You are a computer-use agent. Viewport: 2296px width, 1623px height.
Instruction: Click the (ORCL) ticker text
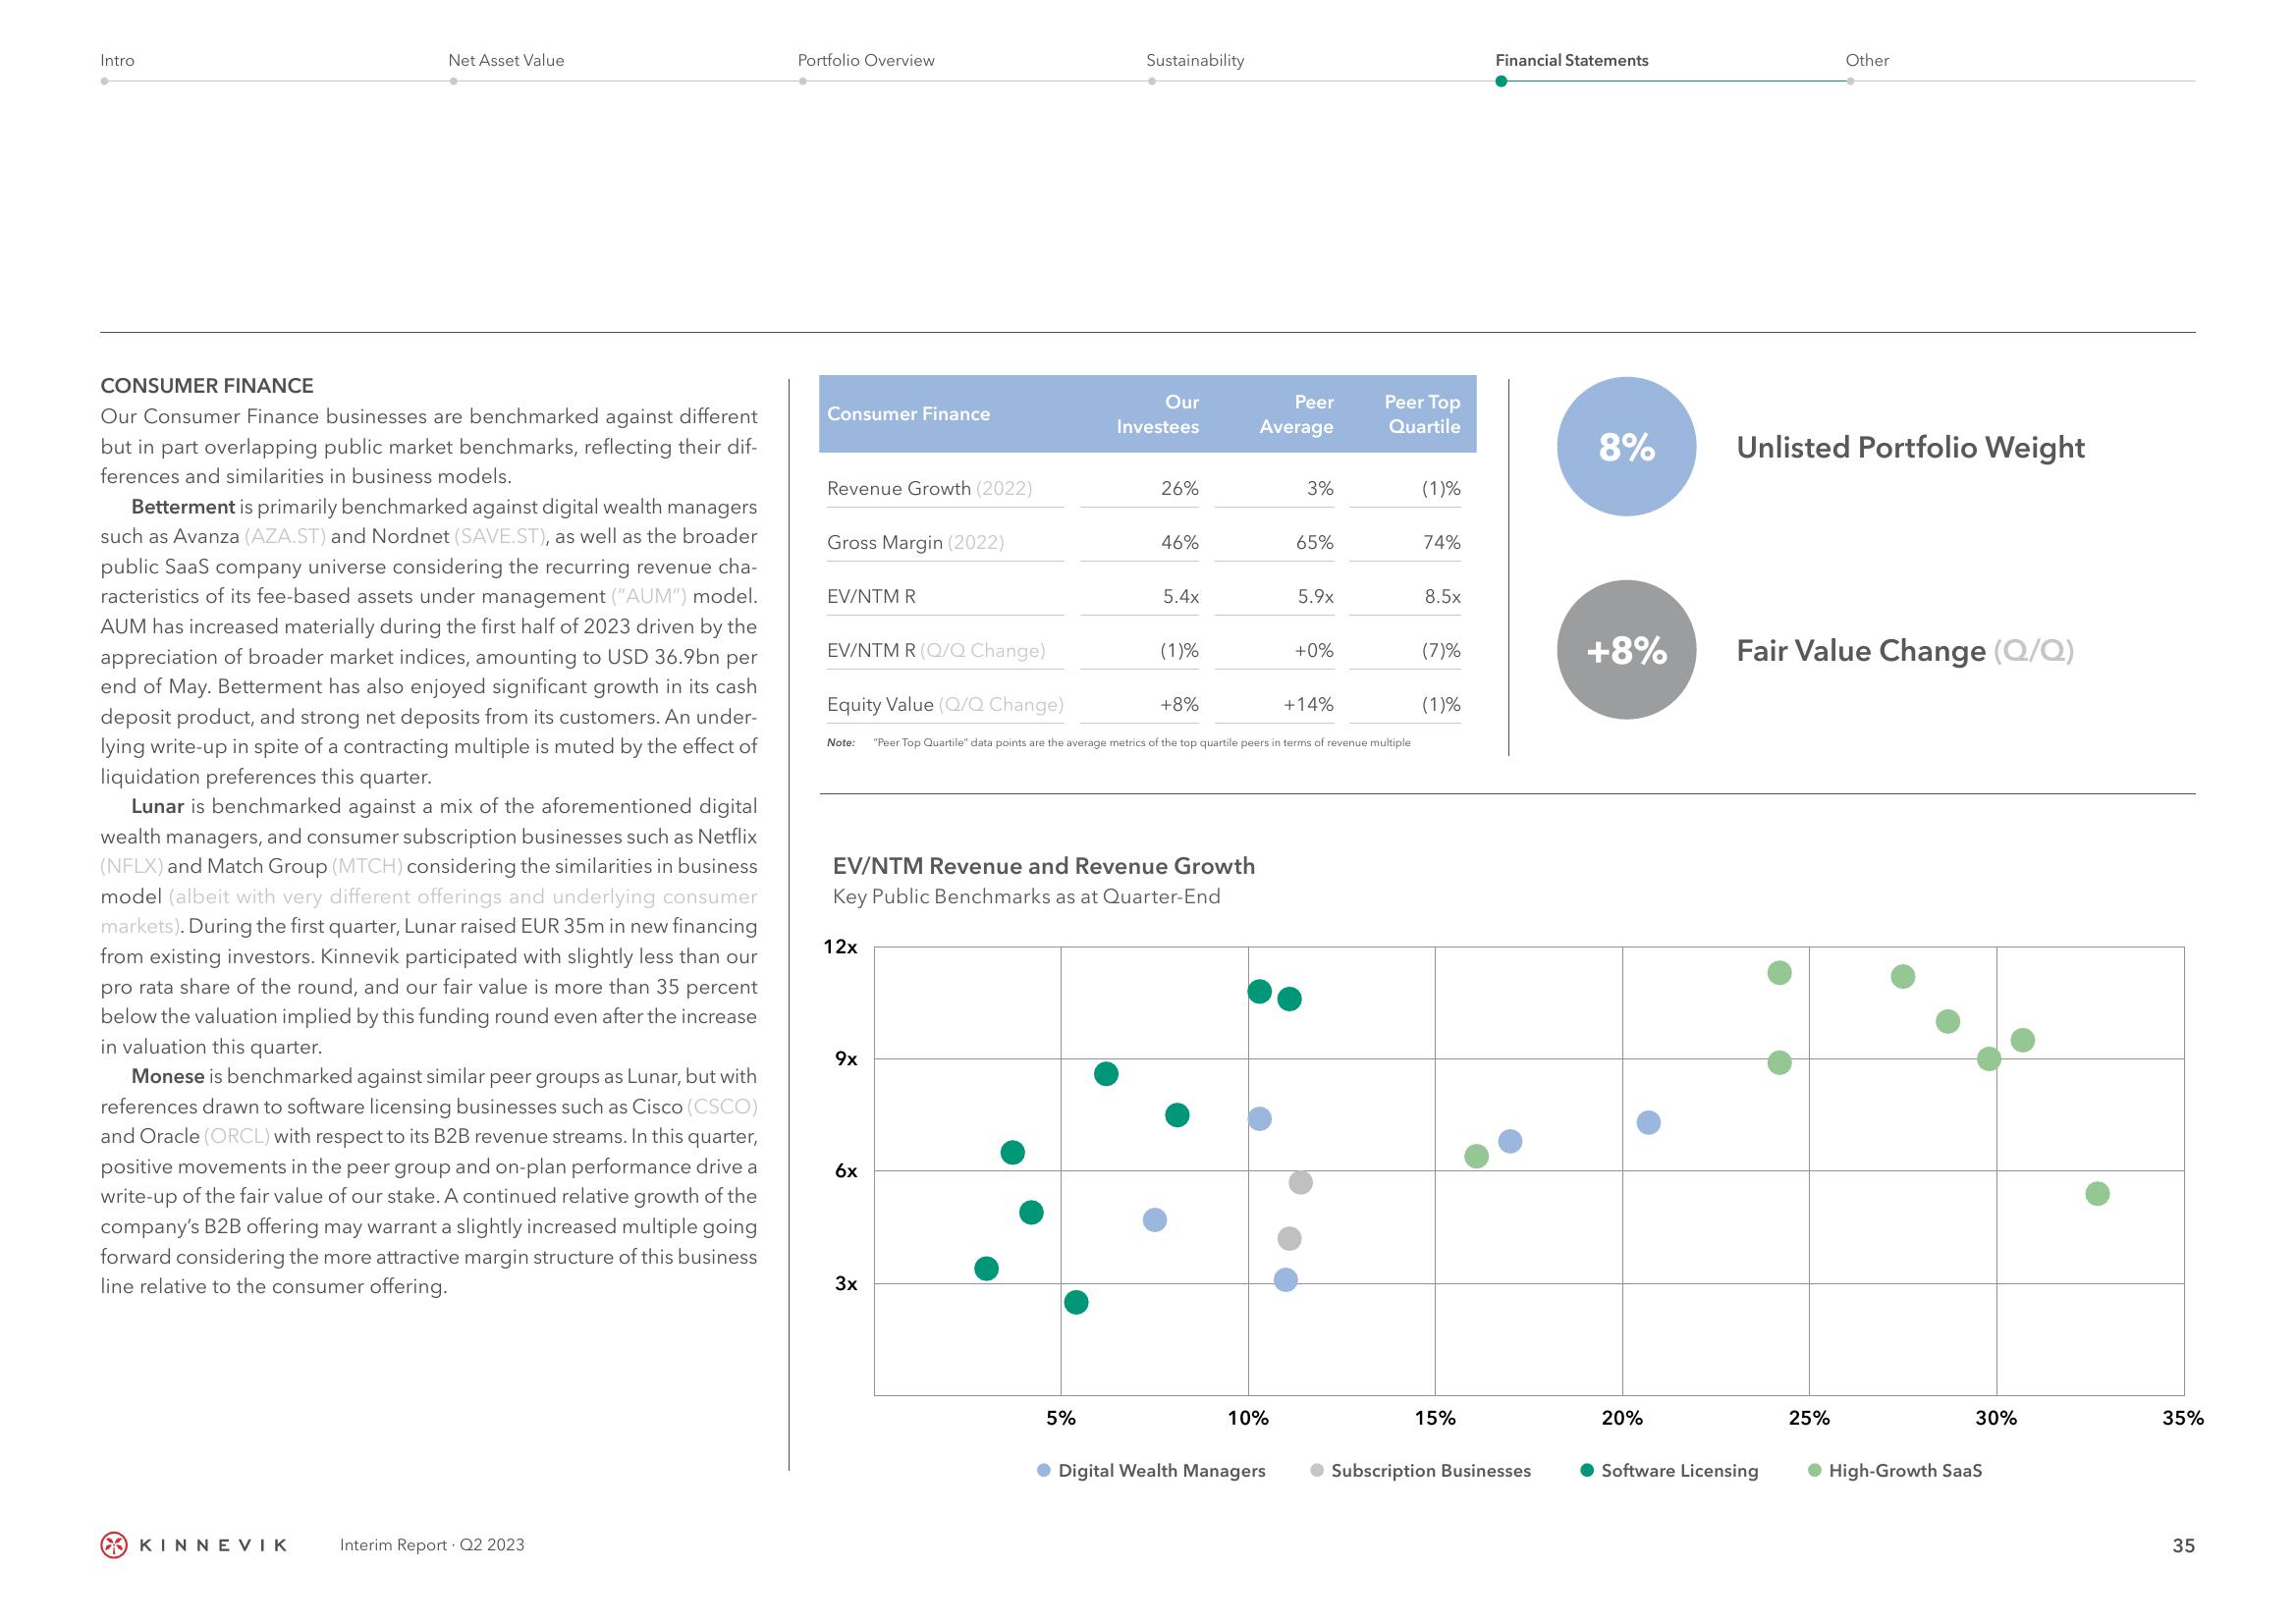pyautogui.click(x=236, y=1136)
